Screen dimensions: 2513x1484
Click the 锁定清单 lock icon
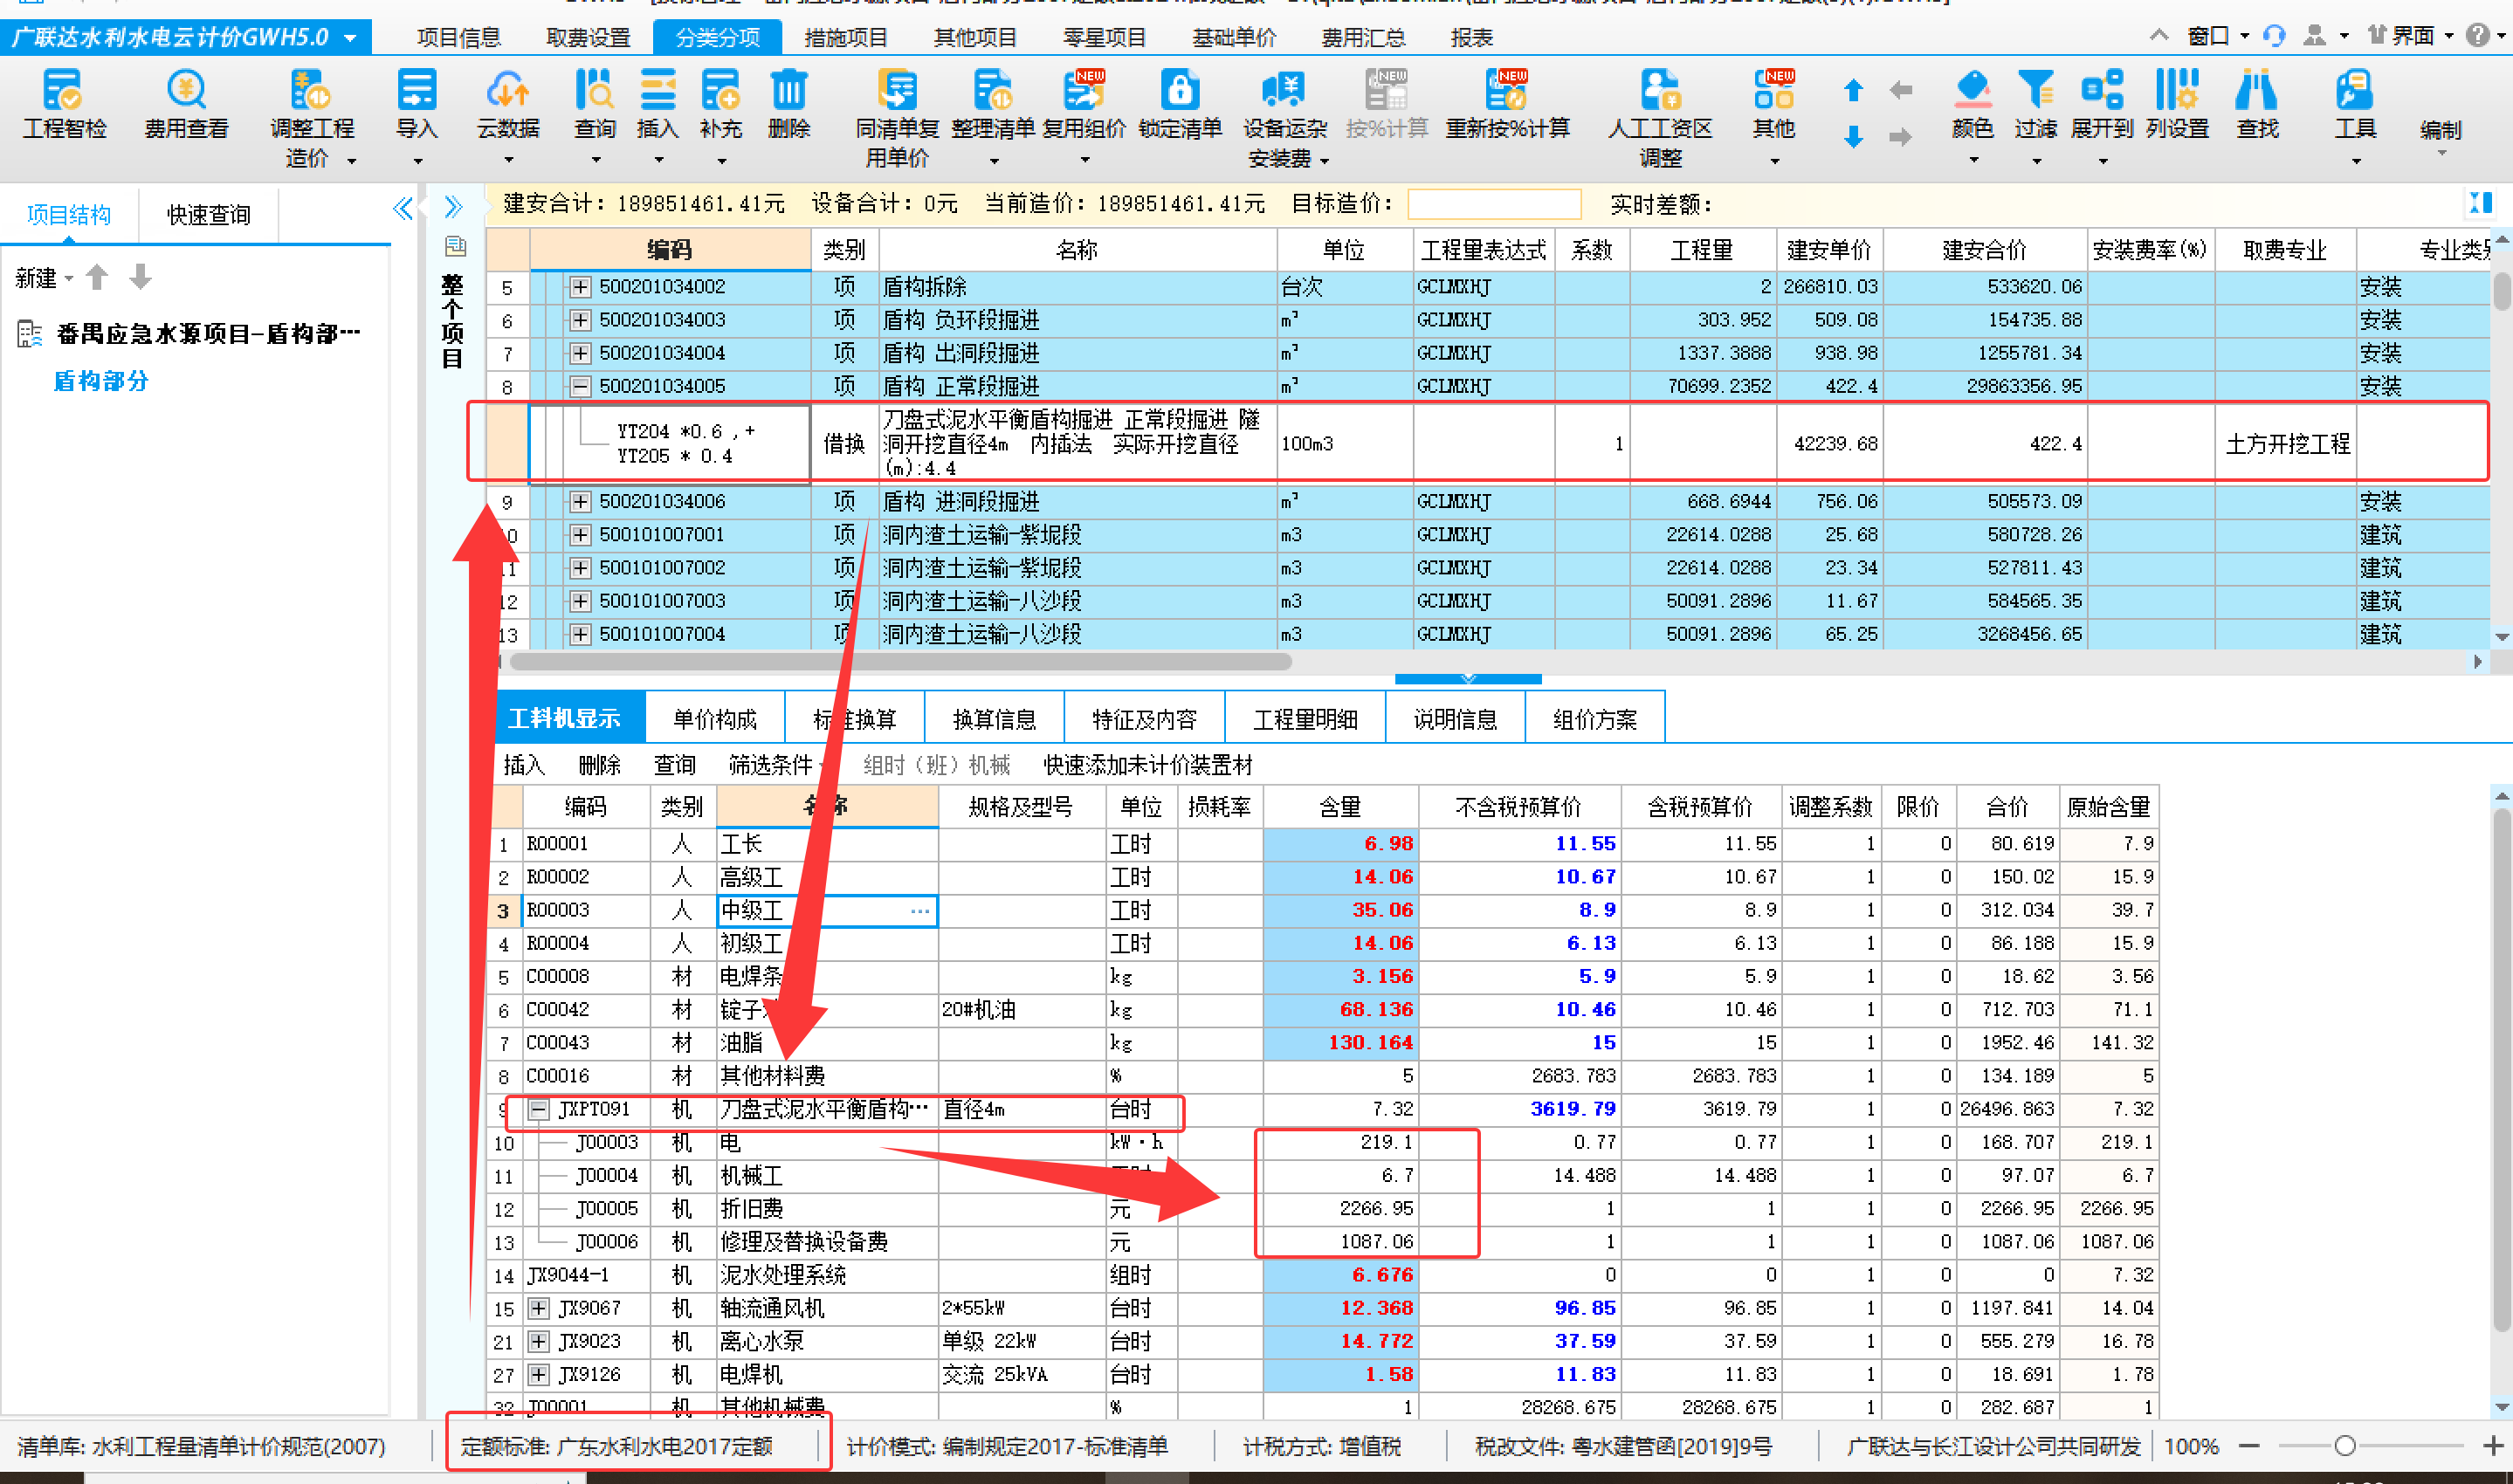[x=1180, y=90]
